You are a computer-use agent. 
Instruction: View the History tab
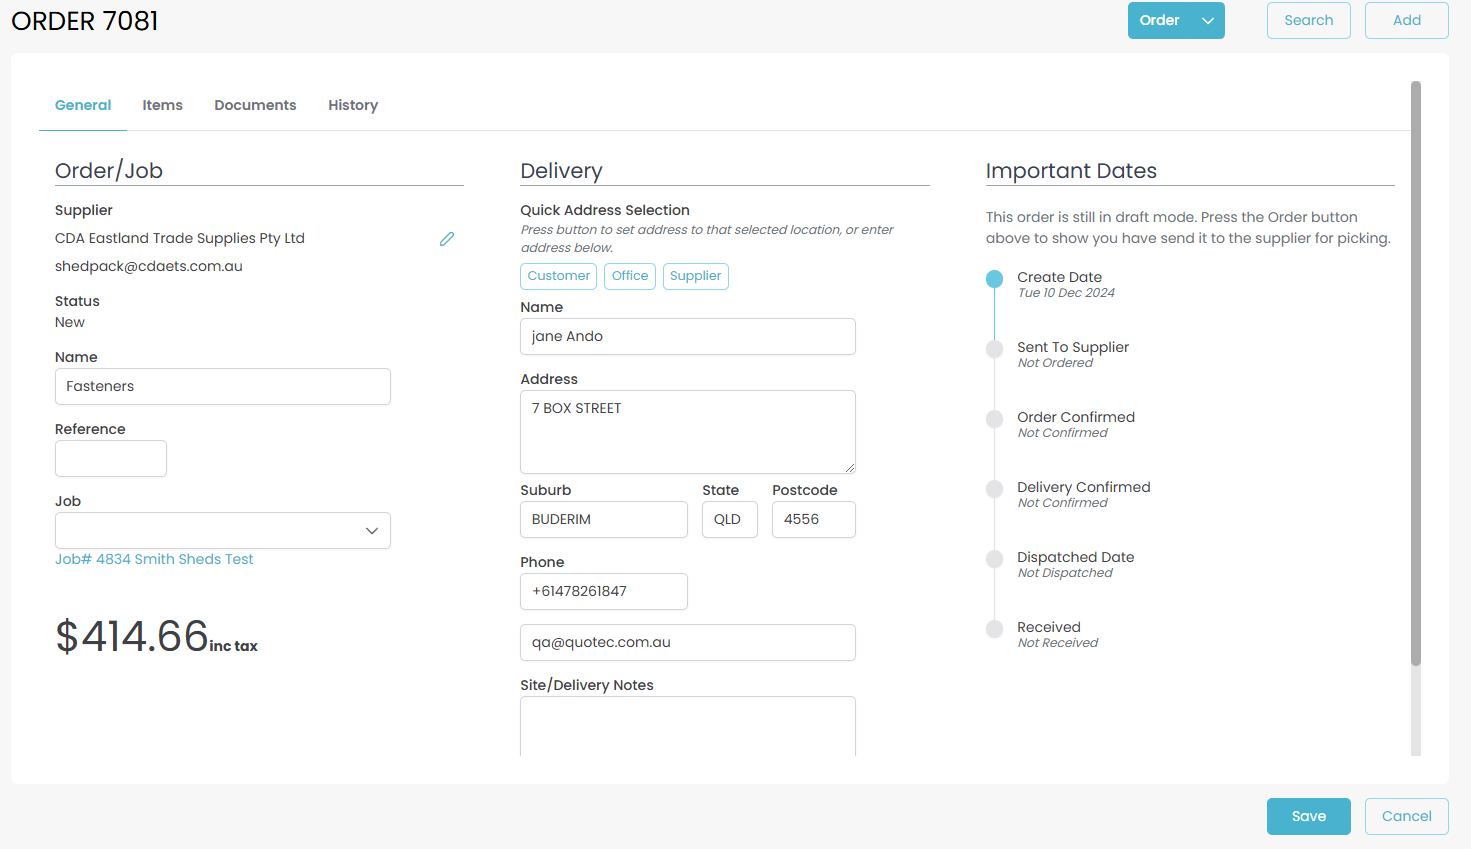353,105
